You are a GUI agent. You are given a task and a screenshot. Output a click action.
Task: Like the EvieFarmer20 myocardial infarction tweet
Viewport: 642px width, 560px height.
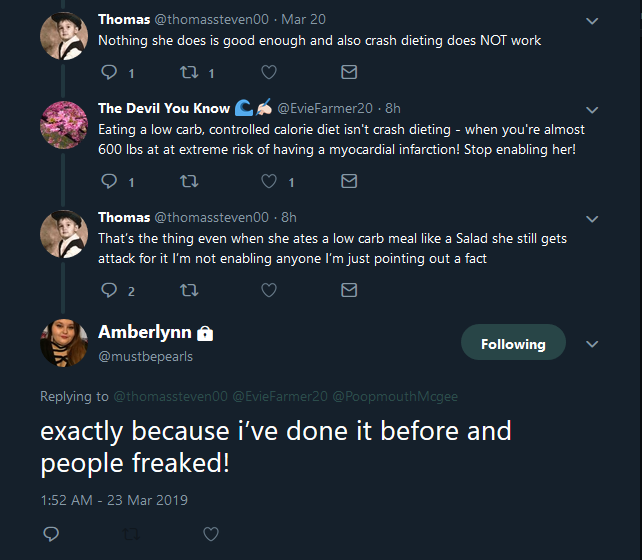269,181
